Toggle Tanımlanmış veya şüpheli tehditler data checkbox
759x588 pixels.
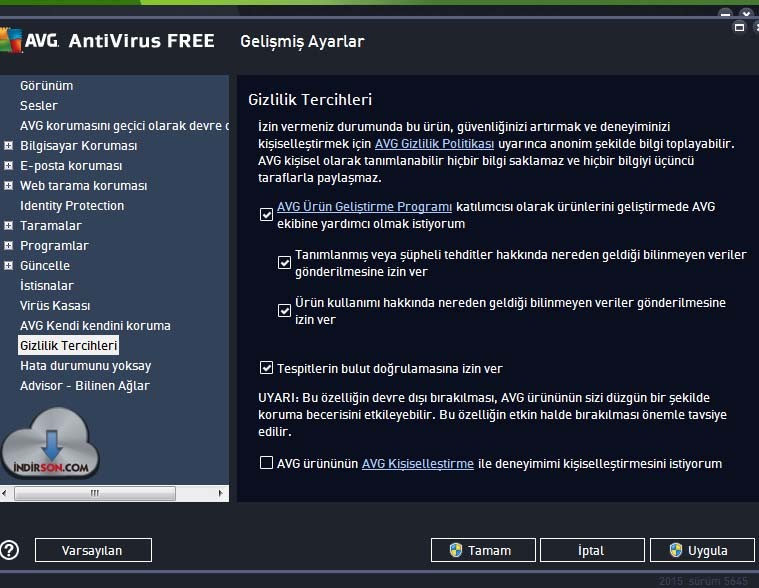284,263
